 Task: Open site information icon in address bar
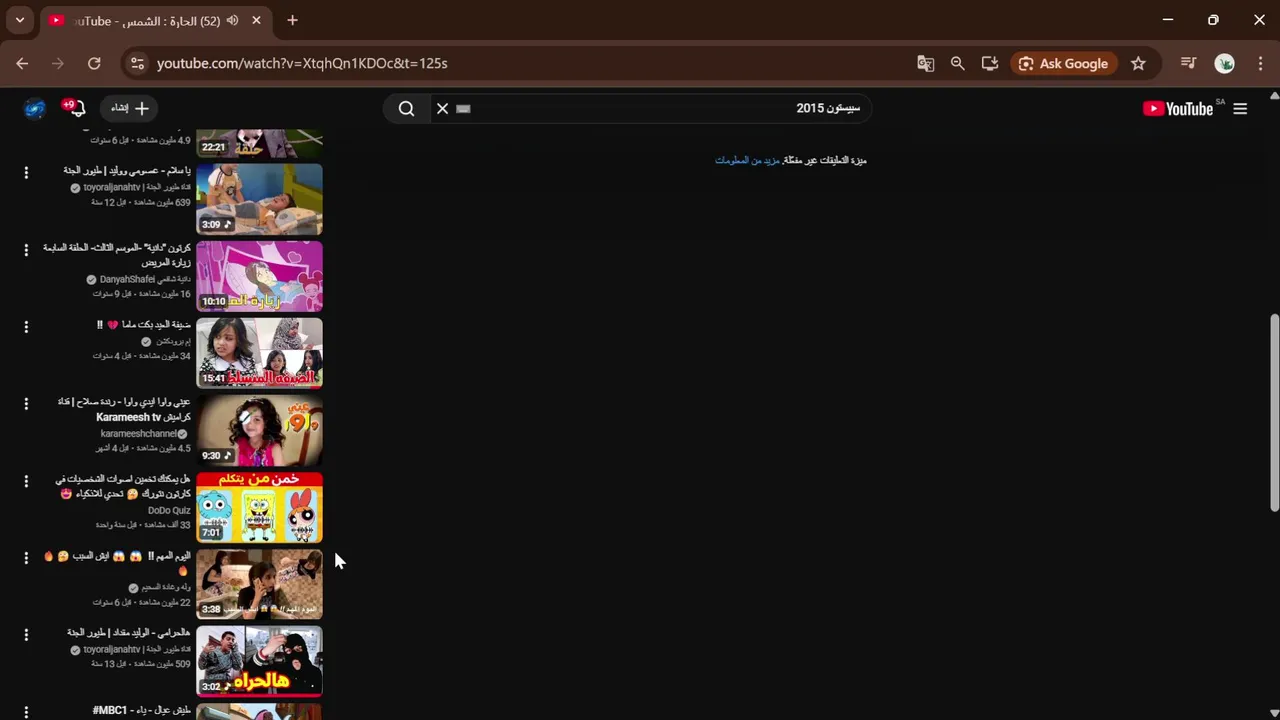(x=138, y=63)
